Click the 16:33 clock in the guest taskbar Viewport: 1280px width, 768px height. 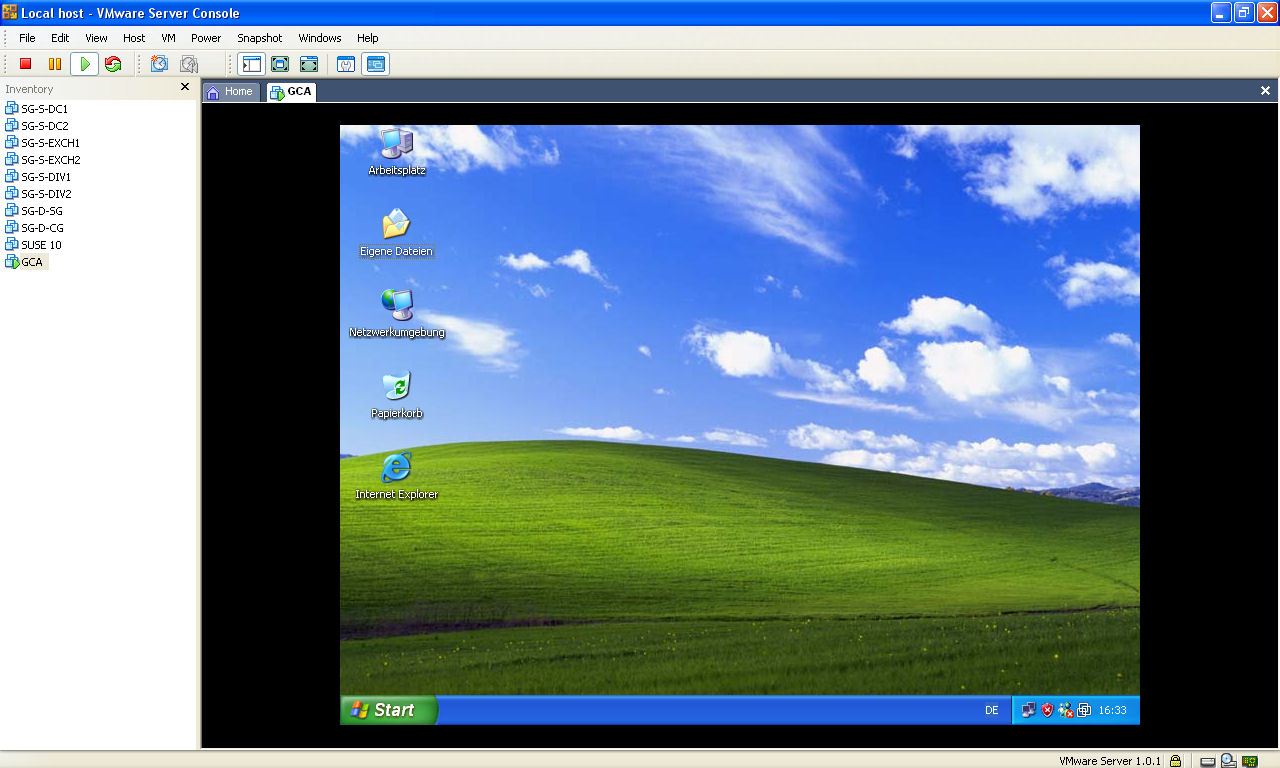click(1112, 710)
